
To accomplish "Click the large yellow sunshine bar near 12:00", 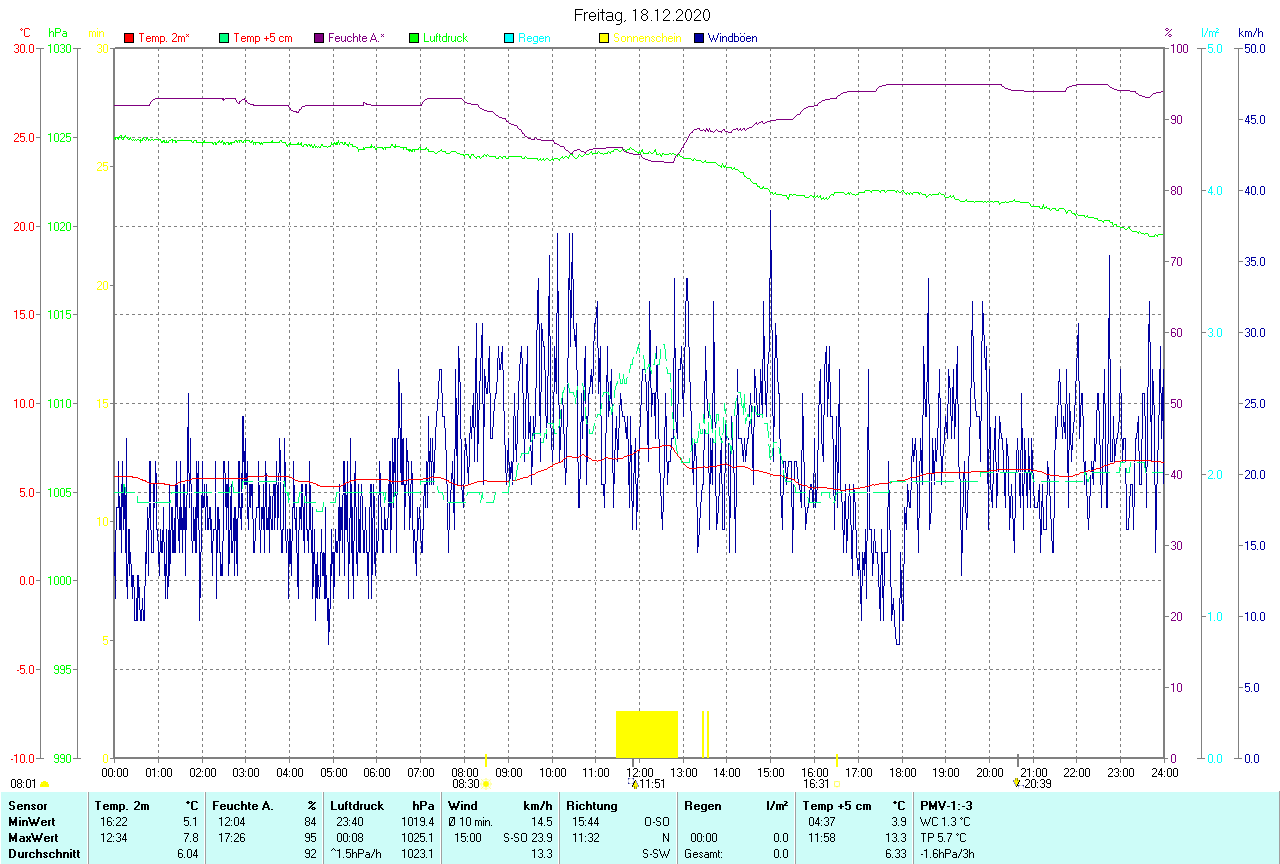I will (646, 734).
